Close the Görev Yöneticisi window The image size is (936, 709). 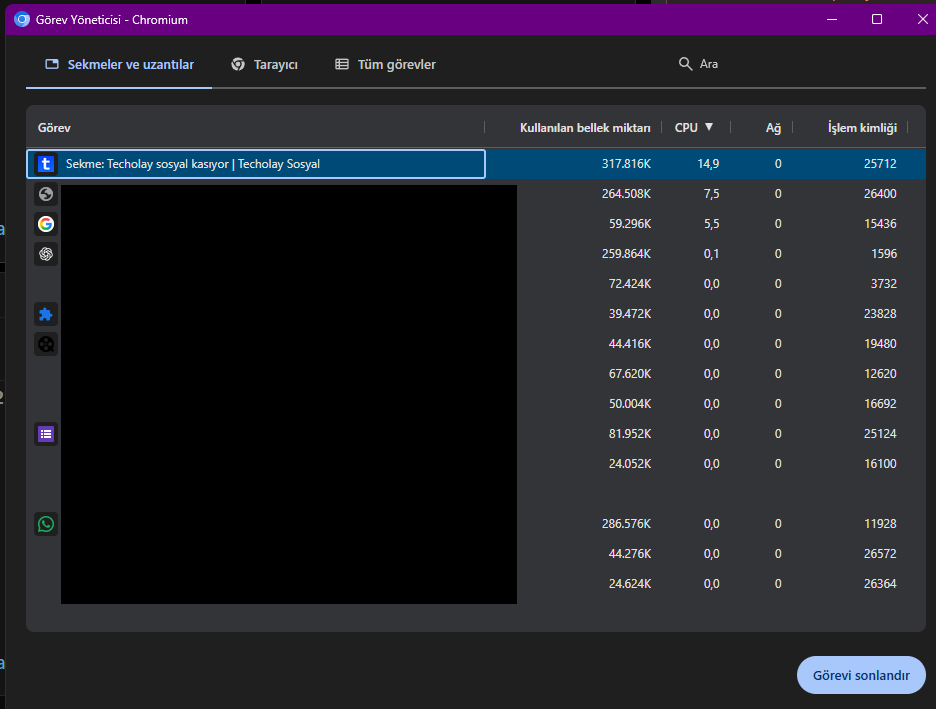pyautogui.click(x=922, y=19)
